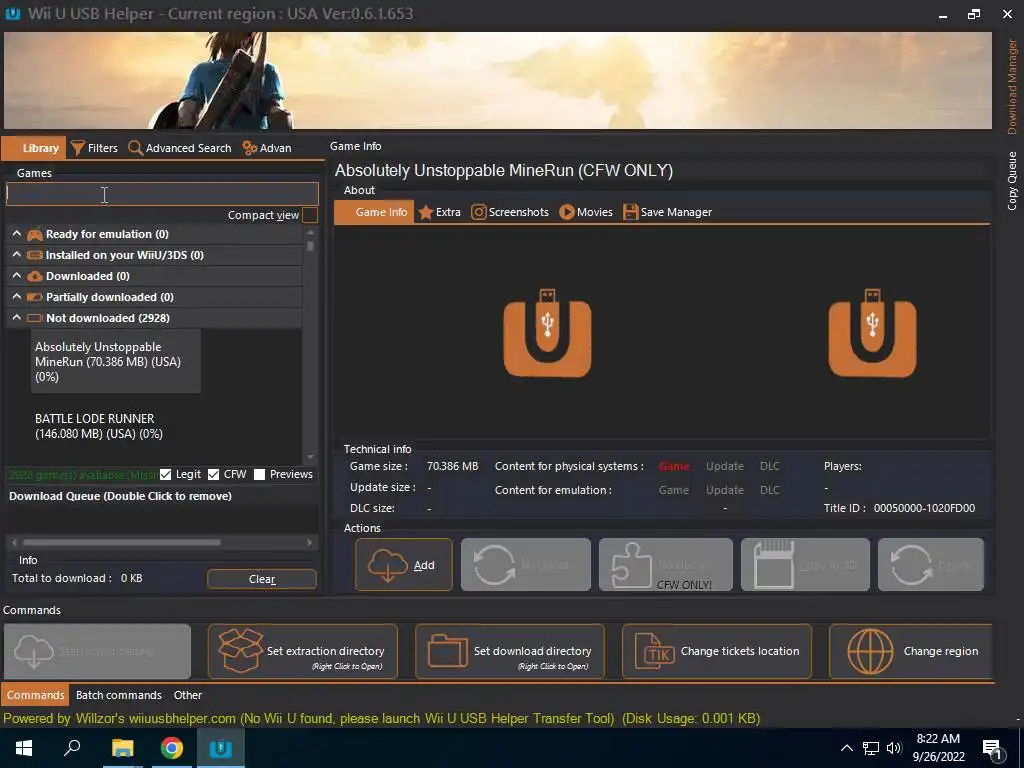Click the taskbar speaker volume icon
Viewport: 1024px width, 768px height.
pyautogui.click(x=894, y=748)
